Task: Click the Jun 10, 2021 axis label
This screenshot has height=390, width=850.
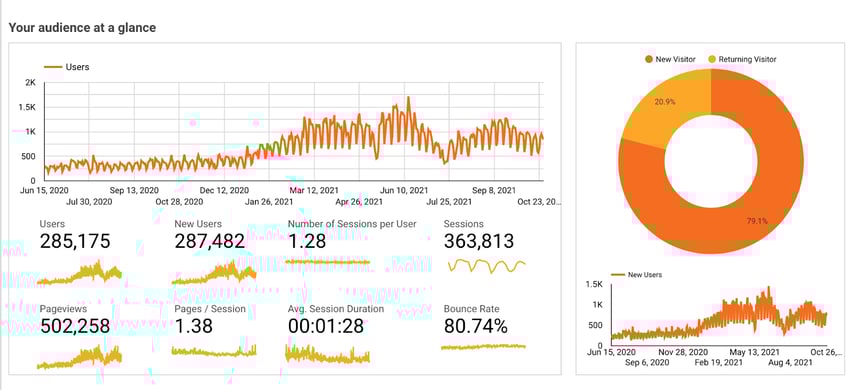Action: (x=404, y=191)
